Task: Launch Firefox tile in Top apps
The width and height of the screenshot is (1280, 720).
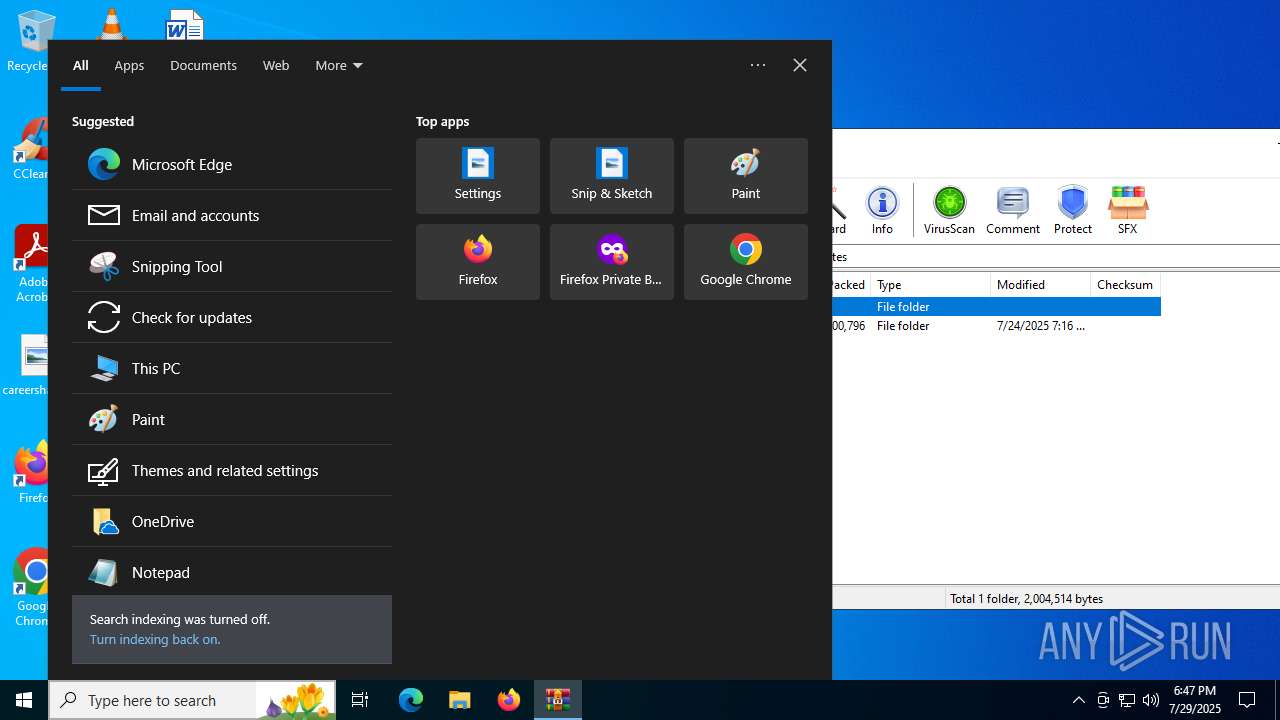Action: coord(478,262)
